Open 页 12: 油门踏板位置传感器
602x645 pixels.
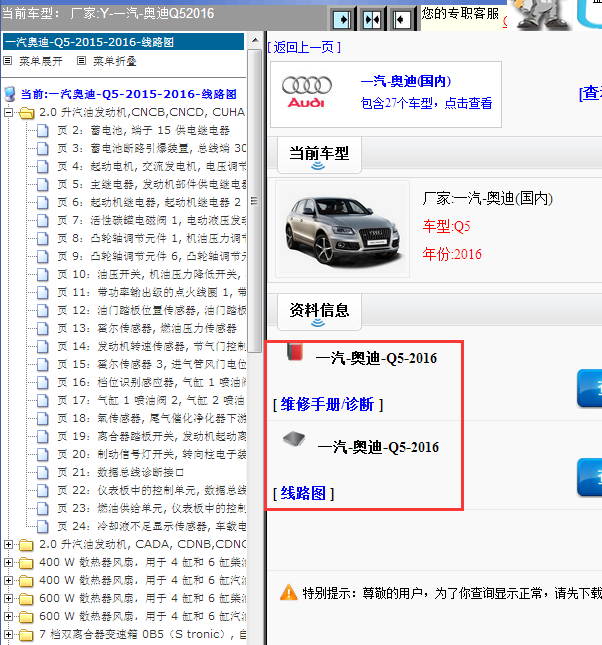pos(151,310)
